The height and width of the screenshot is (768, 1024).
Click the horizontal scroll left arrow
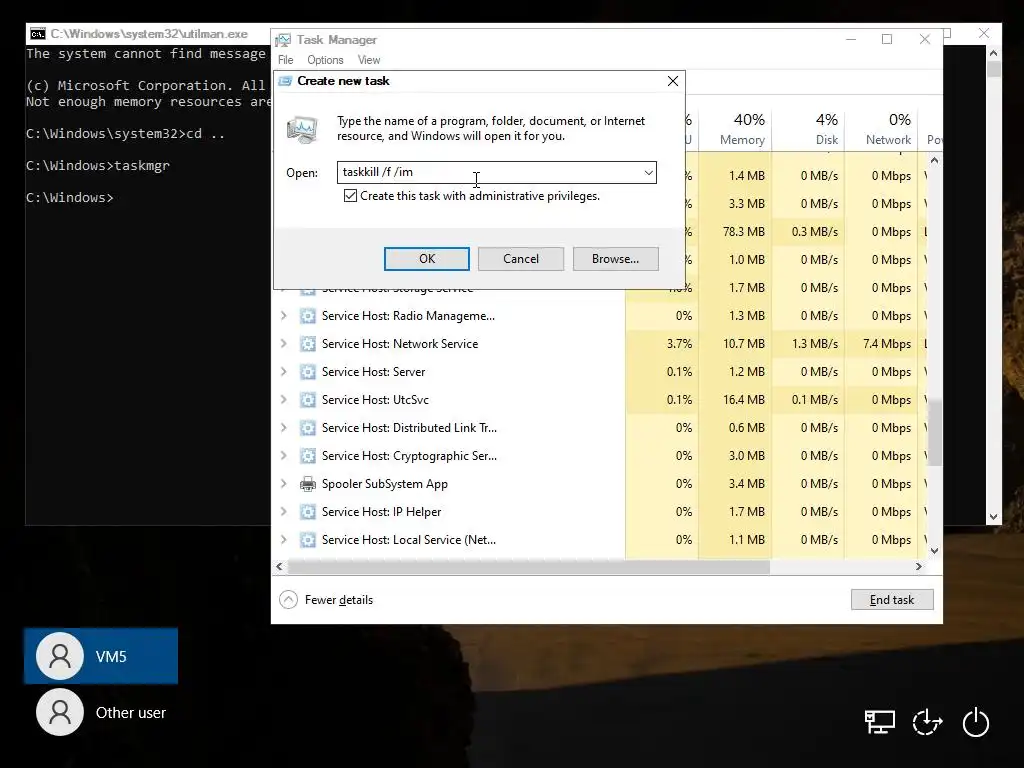[280, 566]
